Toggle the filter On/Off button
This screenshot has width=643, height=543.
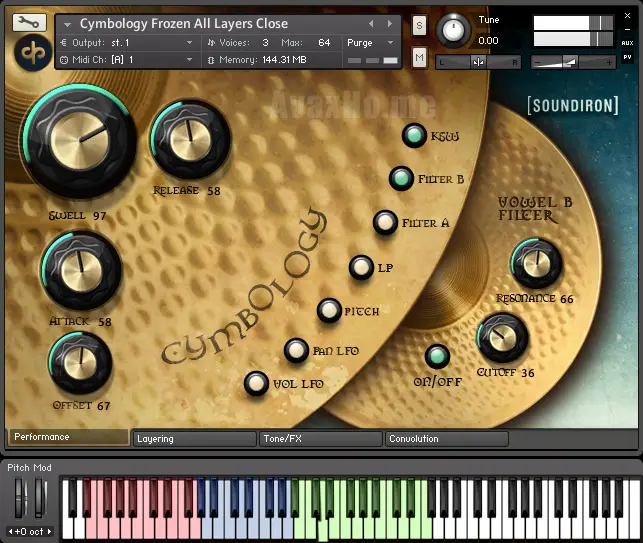pyautogui.click(x=437, y=356)
